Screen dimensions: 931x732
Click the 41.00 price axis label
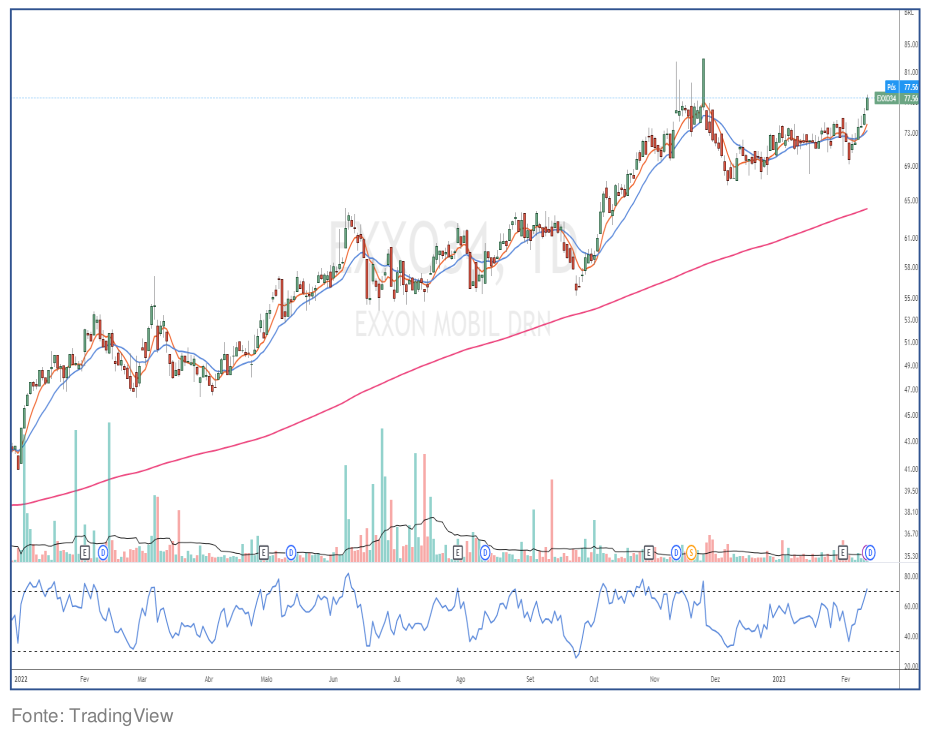[911, 469]
